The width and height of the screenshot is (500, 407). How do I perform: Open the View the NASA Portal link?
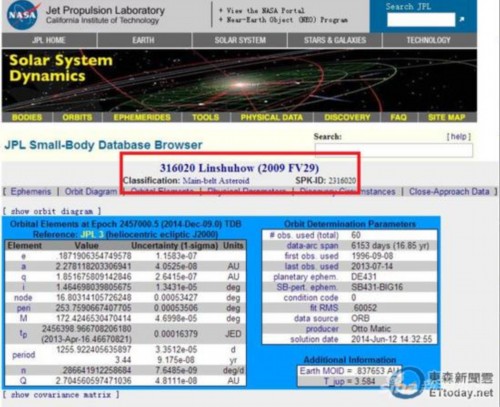265,11
